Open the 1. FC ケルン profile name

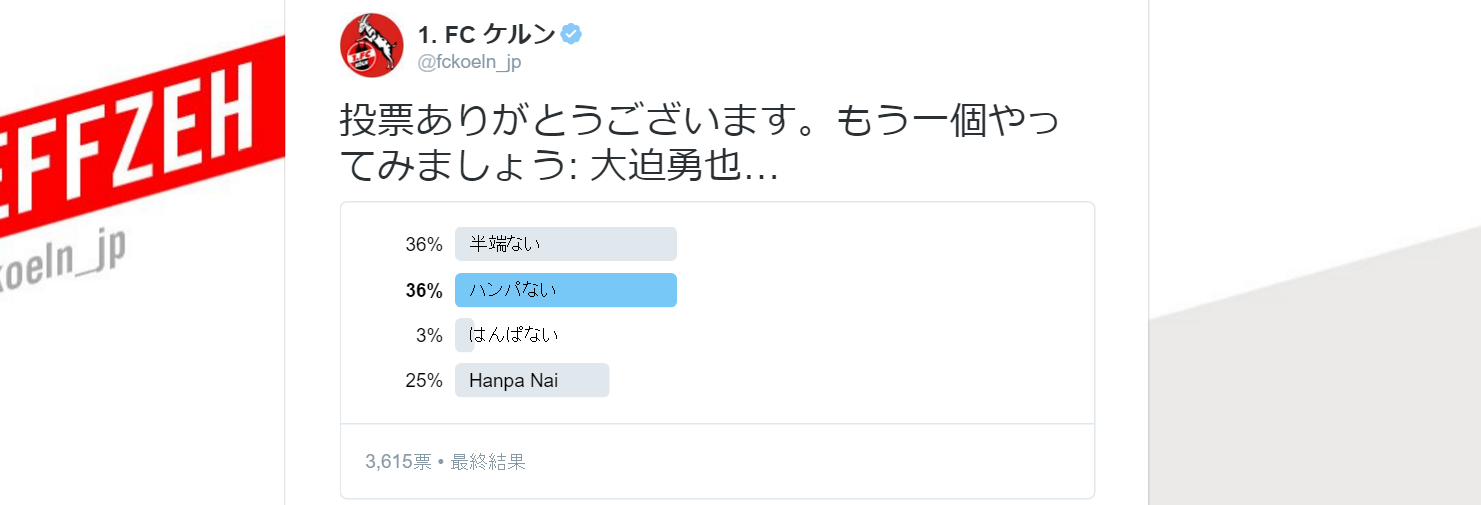(486, 34)
